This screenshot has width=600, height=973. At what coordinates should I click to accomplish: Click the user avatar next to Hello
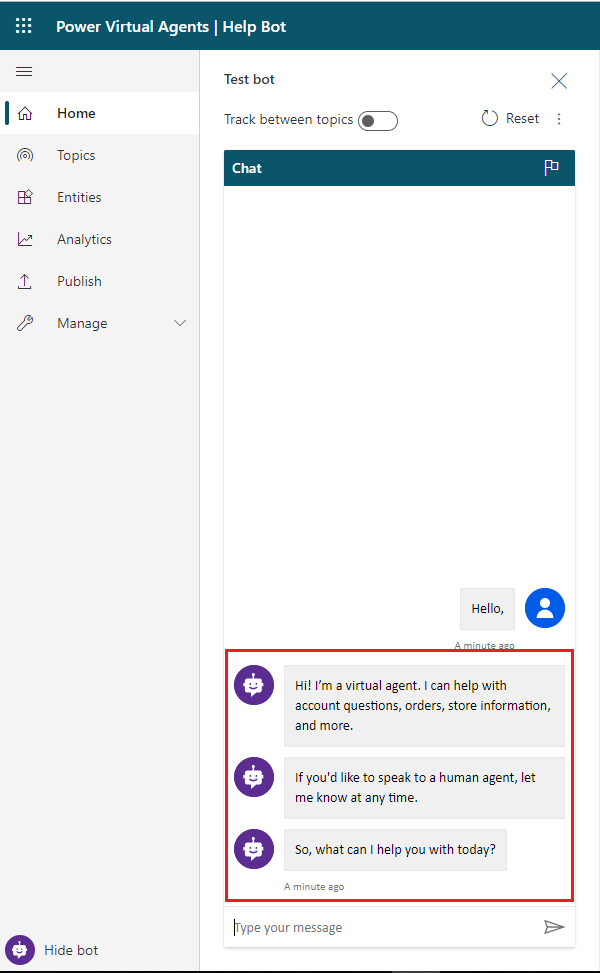(x=545, y=608)
